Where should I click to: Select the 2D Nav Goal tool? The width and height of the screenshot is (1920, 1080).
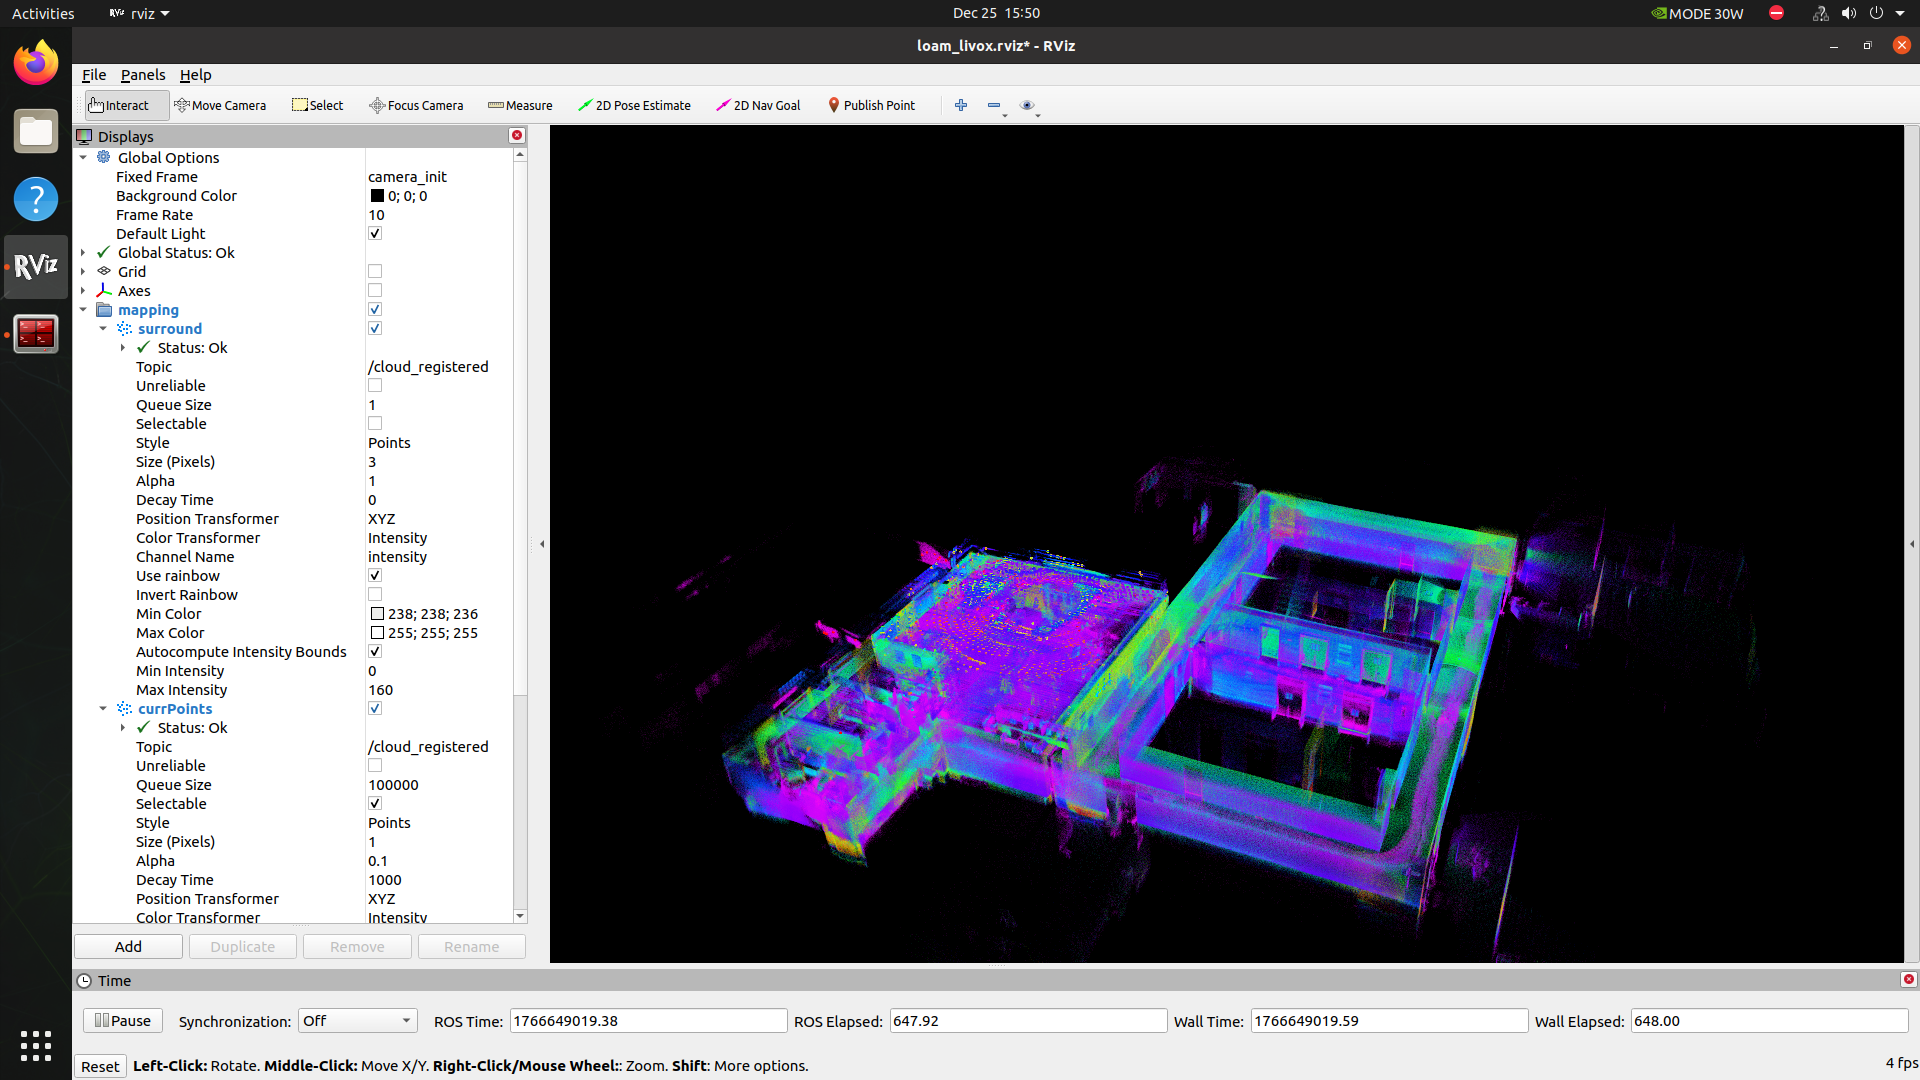758,105
